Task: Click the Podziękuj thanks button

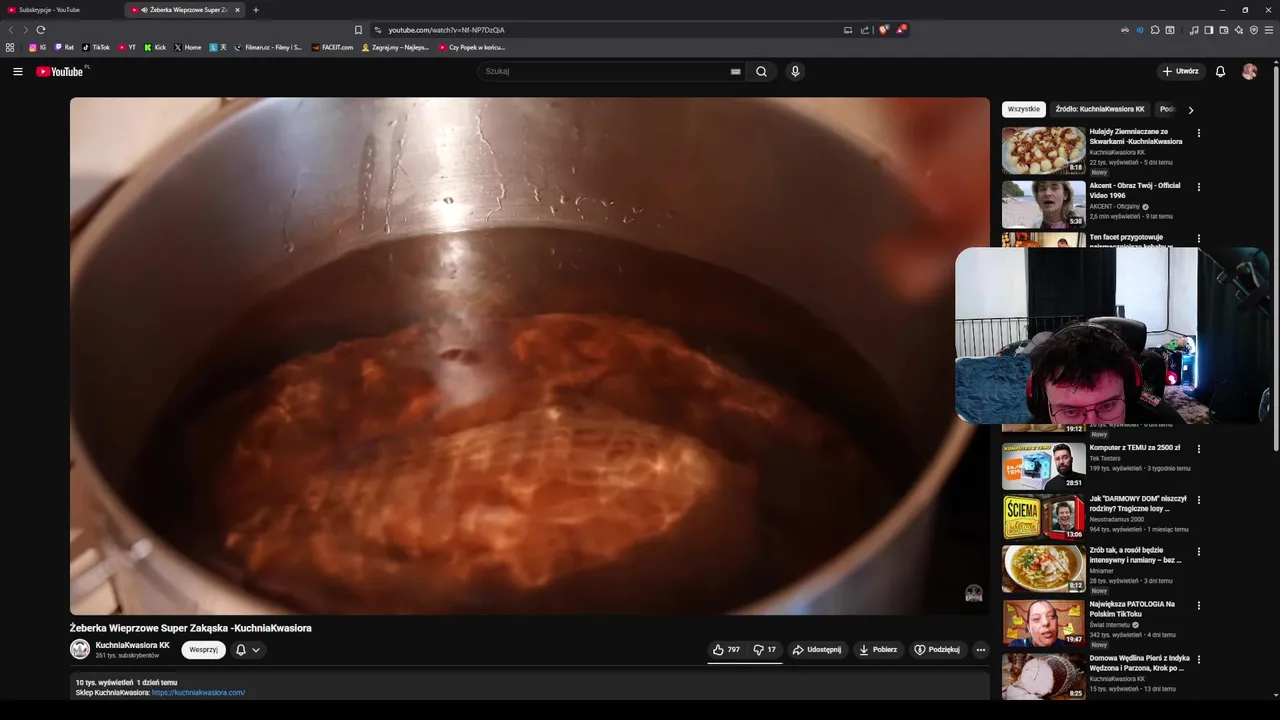Action: (937, 649)
